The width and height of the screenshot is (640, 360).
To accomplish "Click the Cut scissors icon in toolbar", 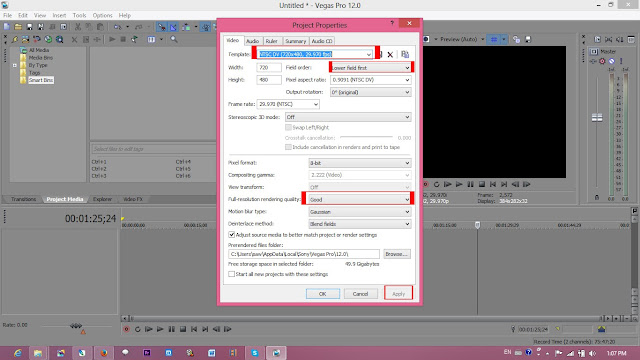I will [x=78, y=27].
